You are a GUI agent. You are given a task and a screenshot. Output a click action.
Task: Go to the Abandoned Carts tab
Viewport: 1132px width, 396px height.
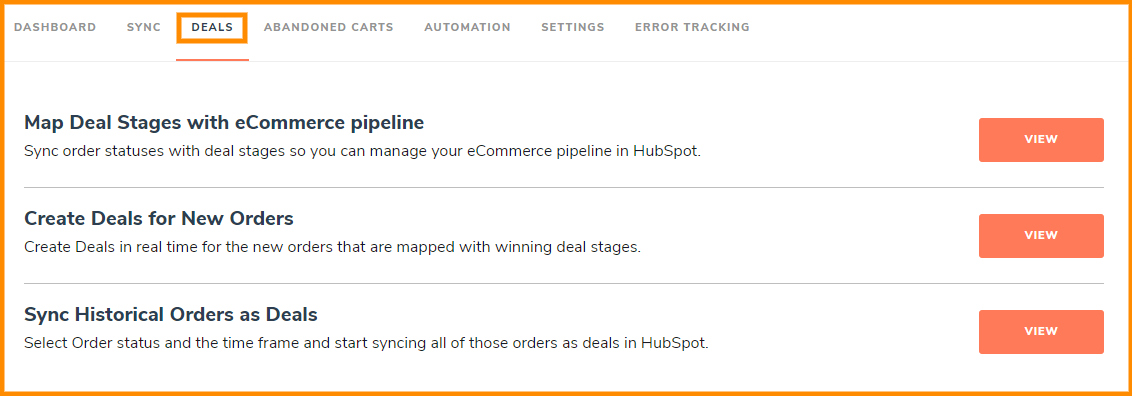328,27
